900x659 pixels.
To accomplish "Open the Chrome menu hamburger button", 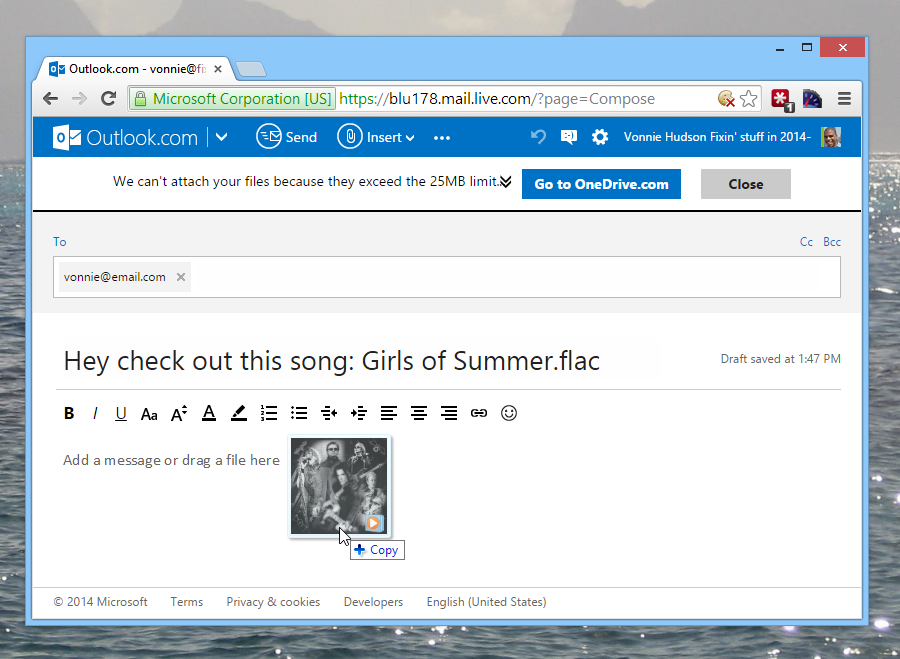I will pos(844,99).
